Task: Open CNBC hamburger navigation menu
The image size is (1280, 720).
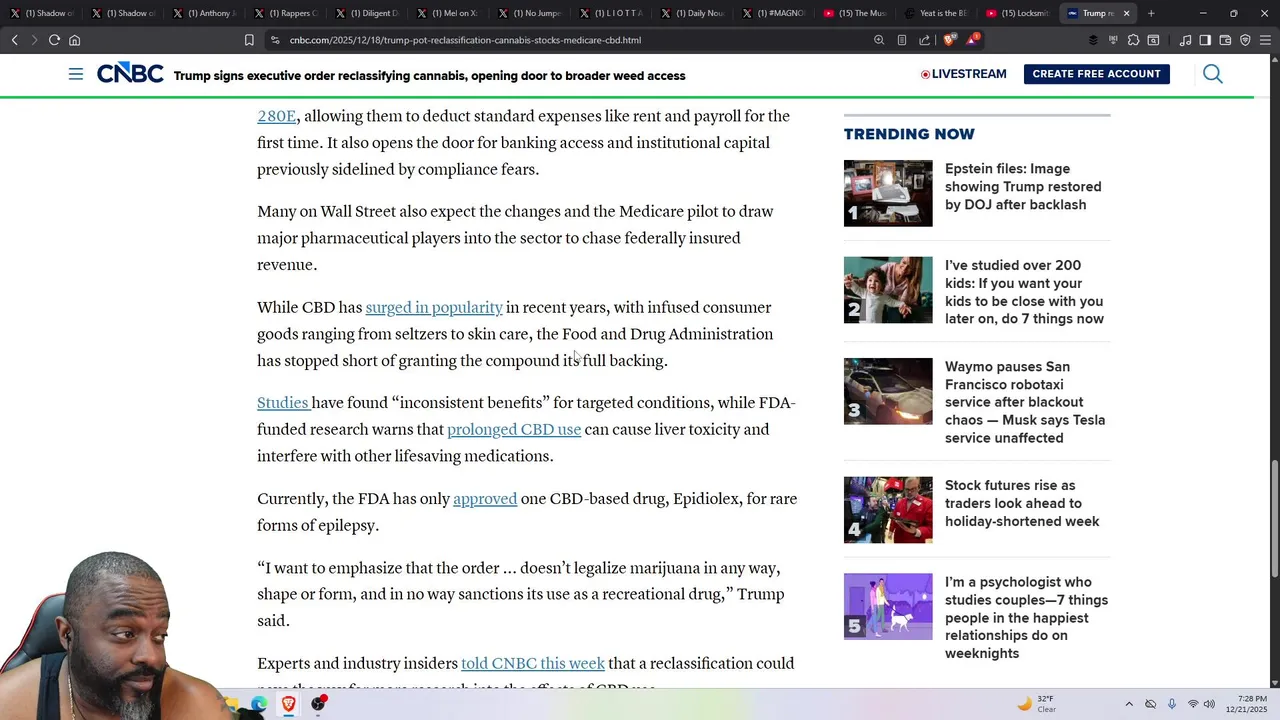Action: 76,74
